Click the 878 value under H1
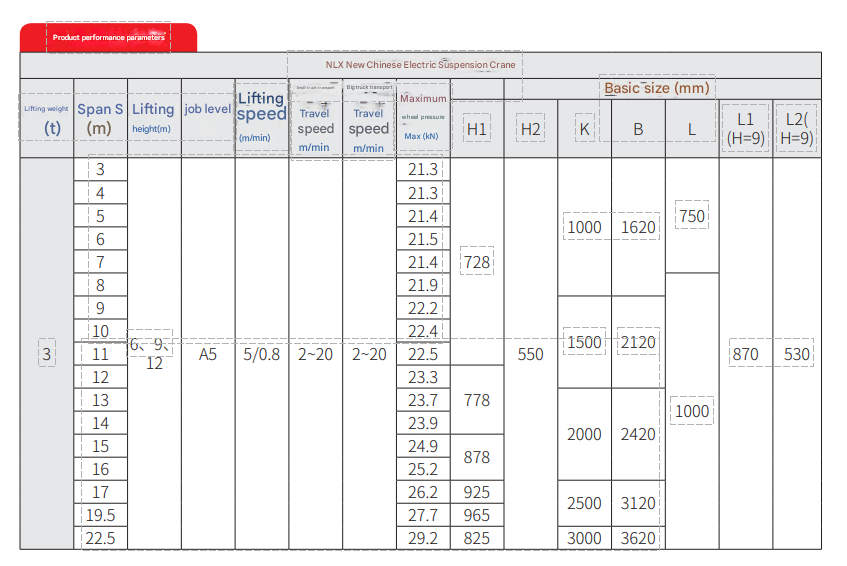The image size is (847, 566). point(476,457)
